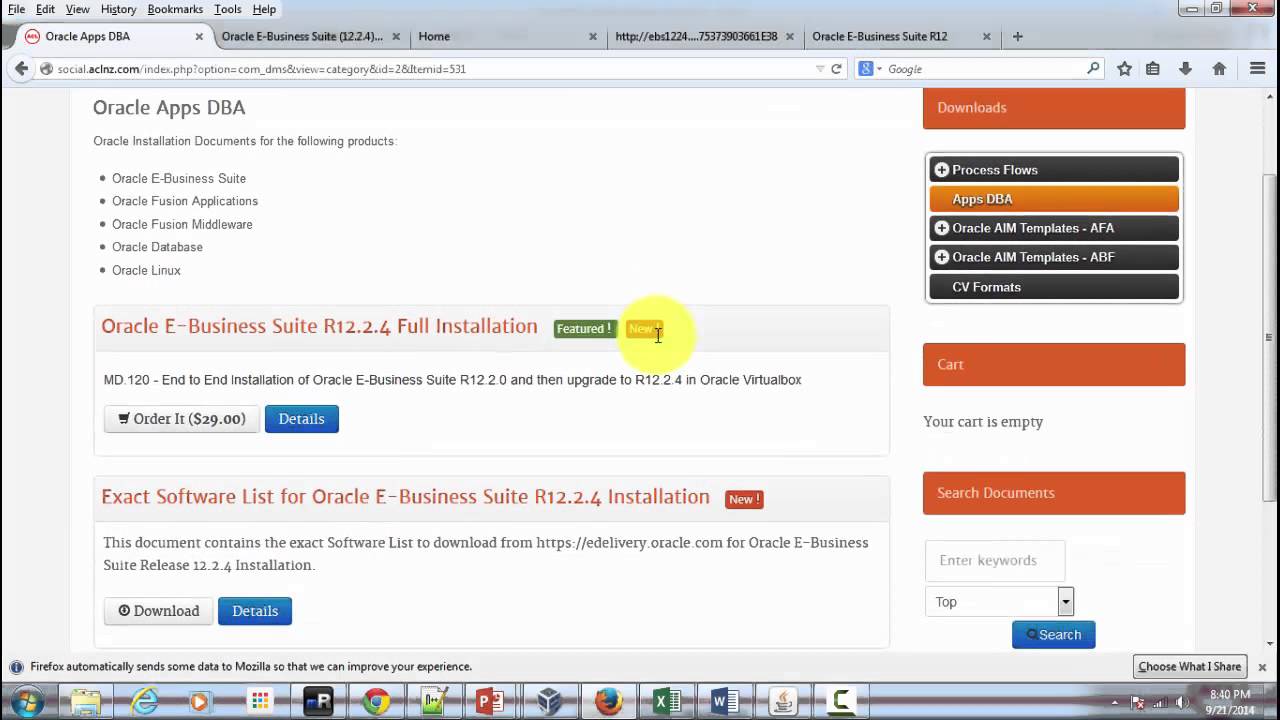Open the View menu
The width and height of the screenshot is (1280, 720).
77,9
